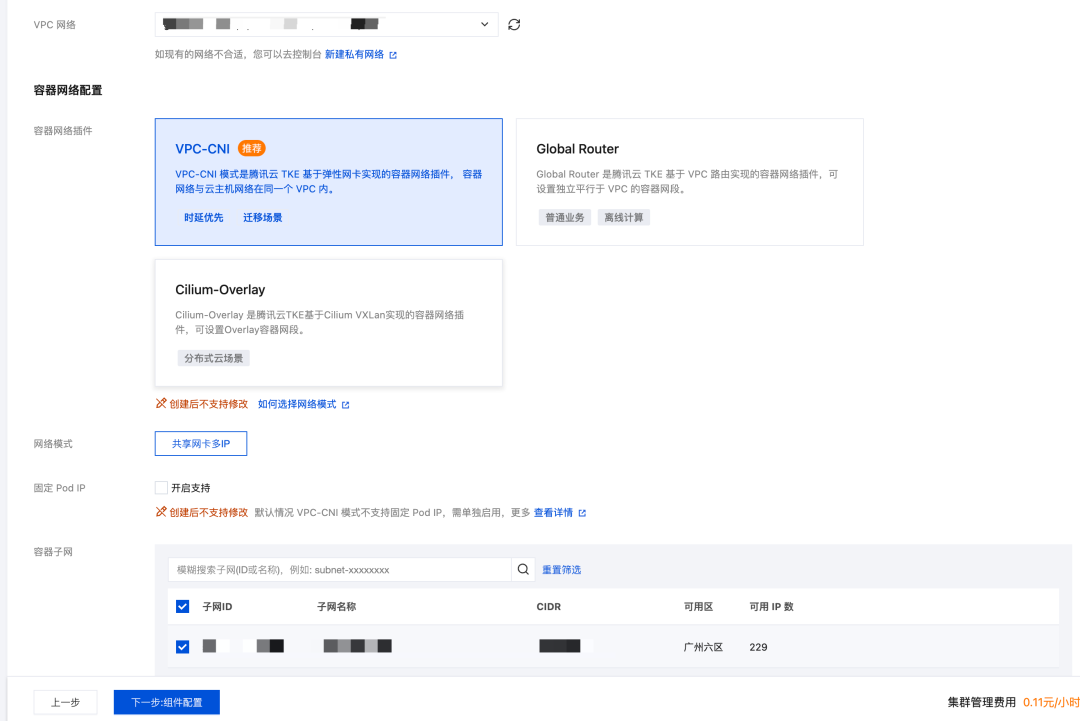Click the 下一步:组件配置 button

(x=166, y=702)
